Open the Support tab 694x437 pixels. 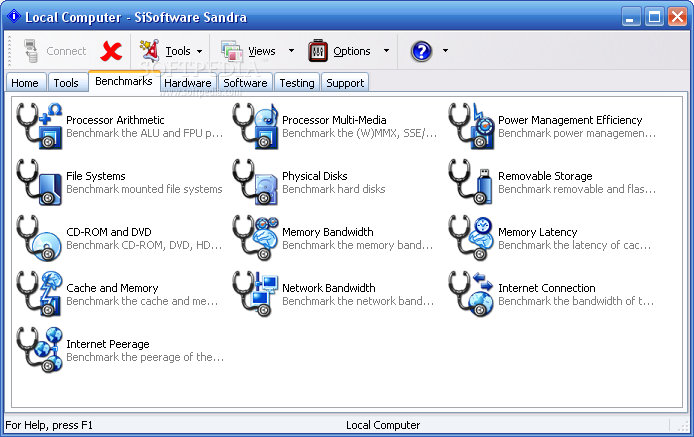(x=345, y=83)
